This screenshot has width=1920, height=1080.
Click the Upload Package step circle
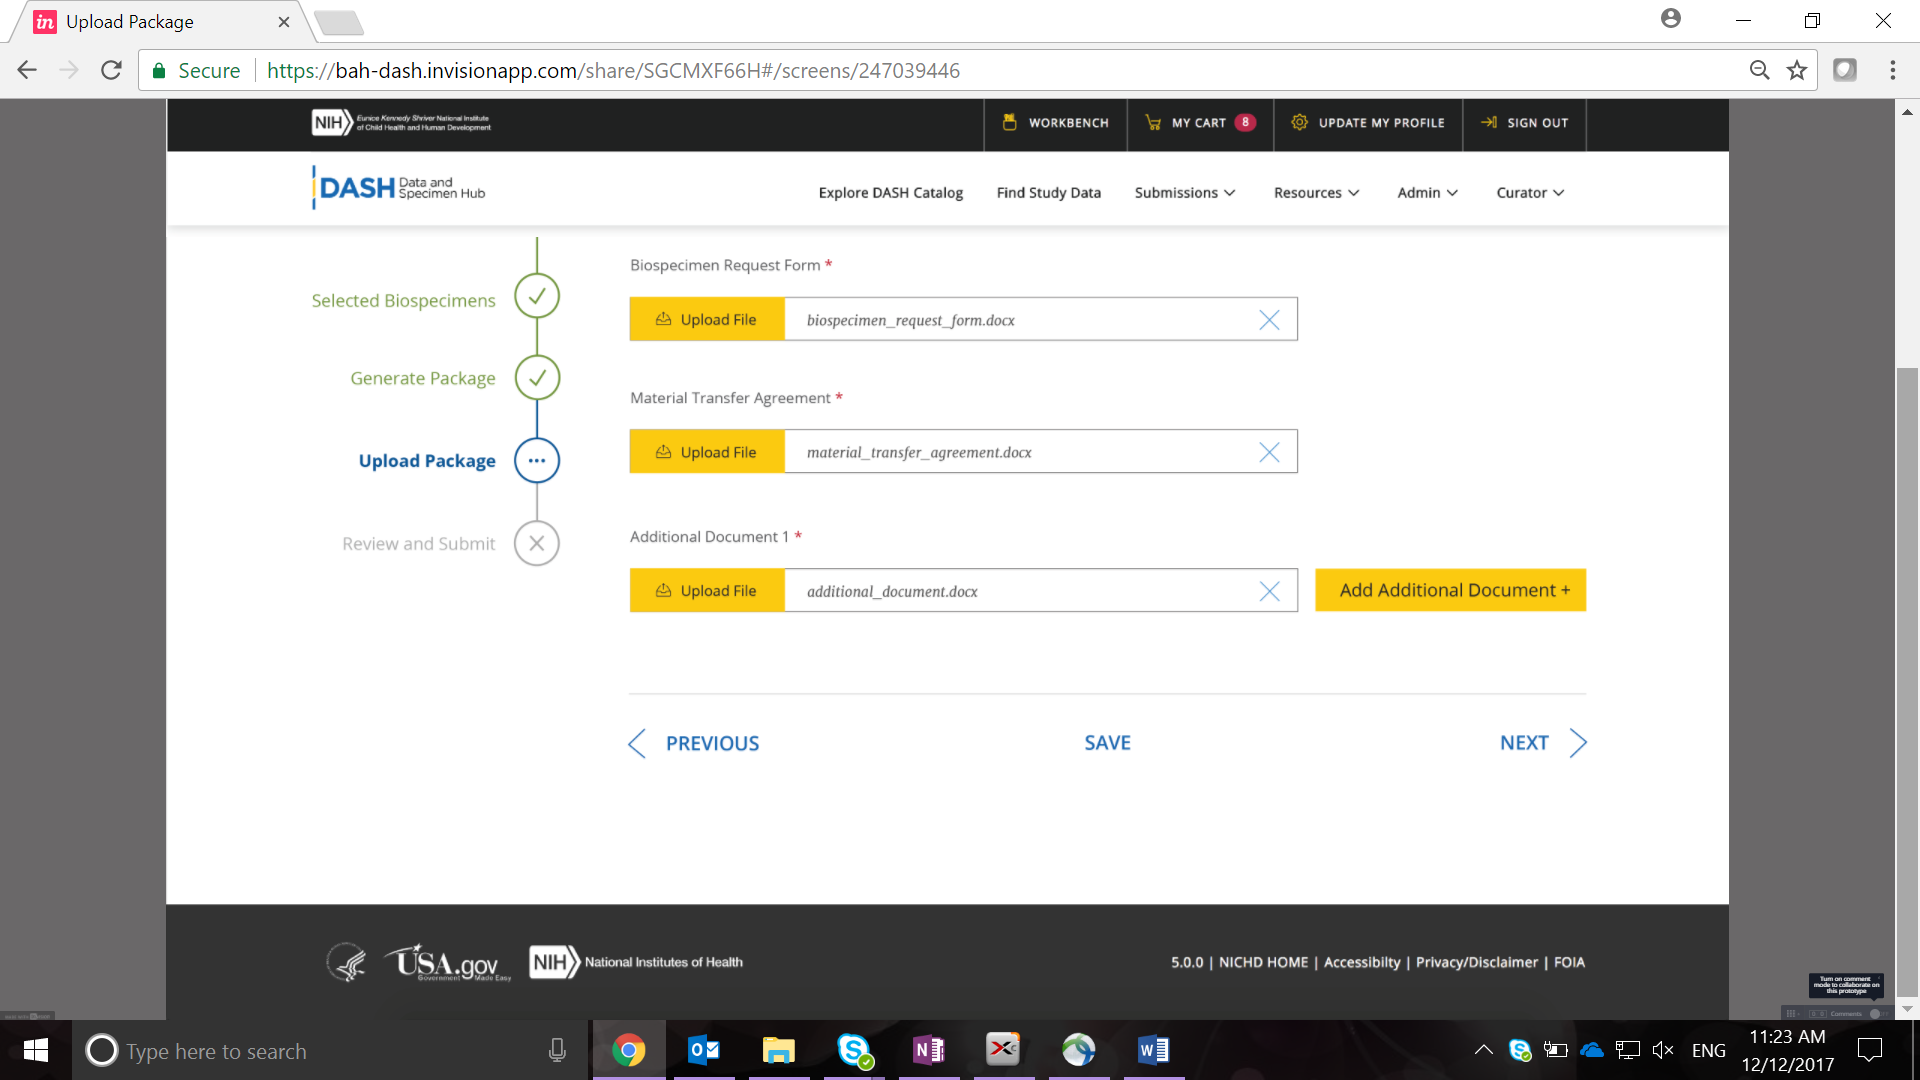tap(537, 460)
